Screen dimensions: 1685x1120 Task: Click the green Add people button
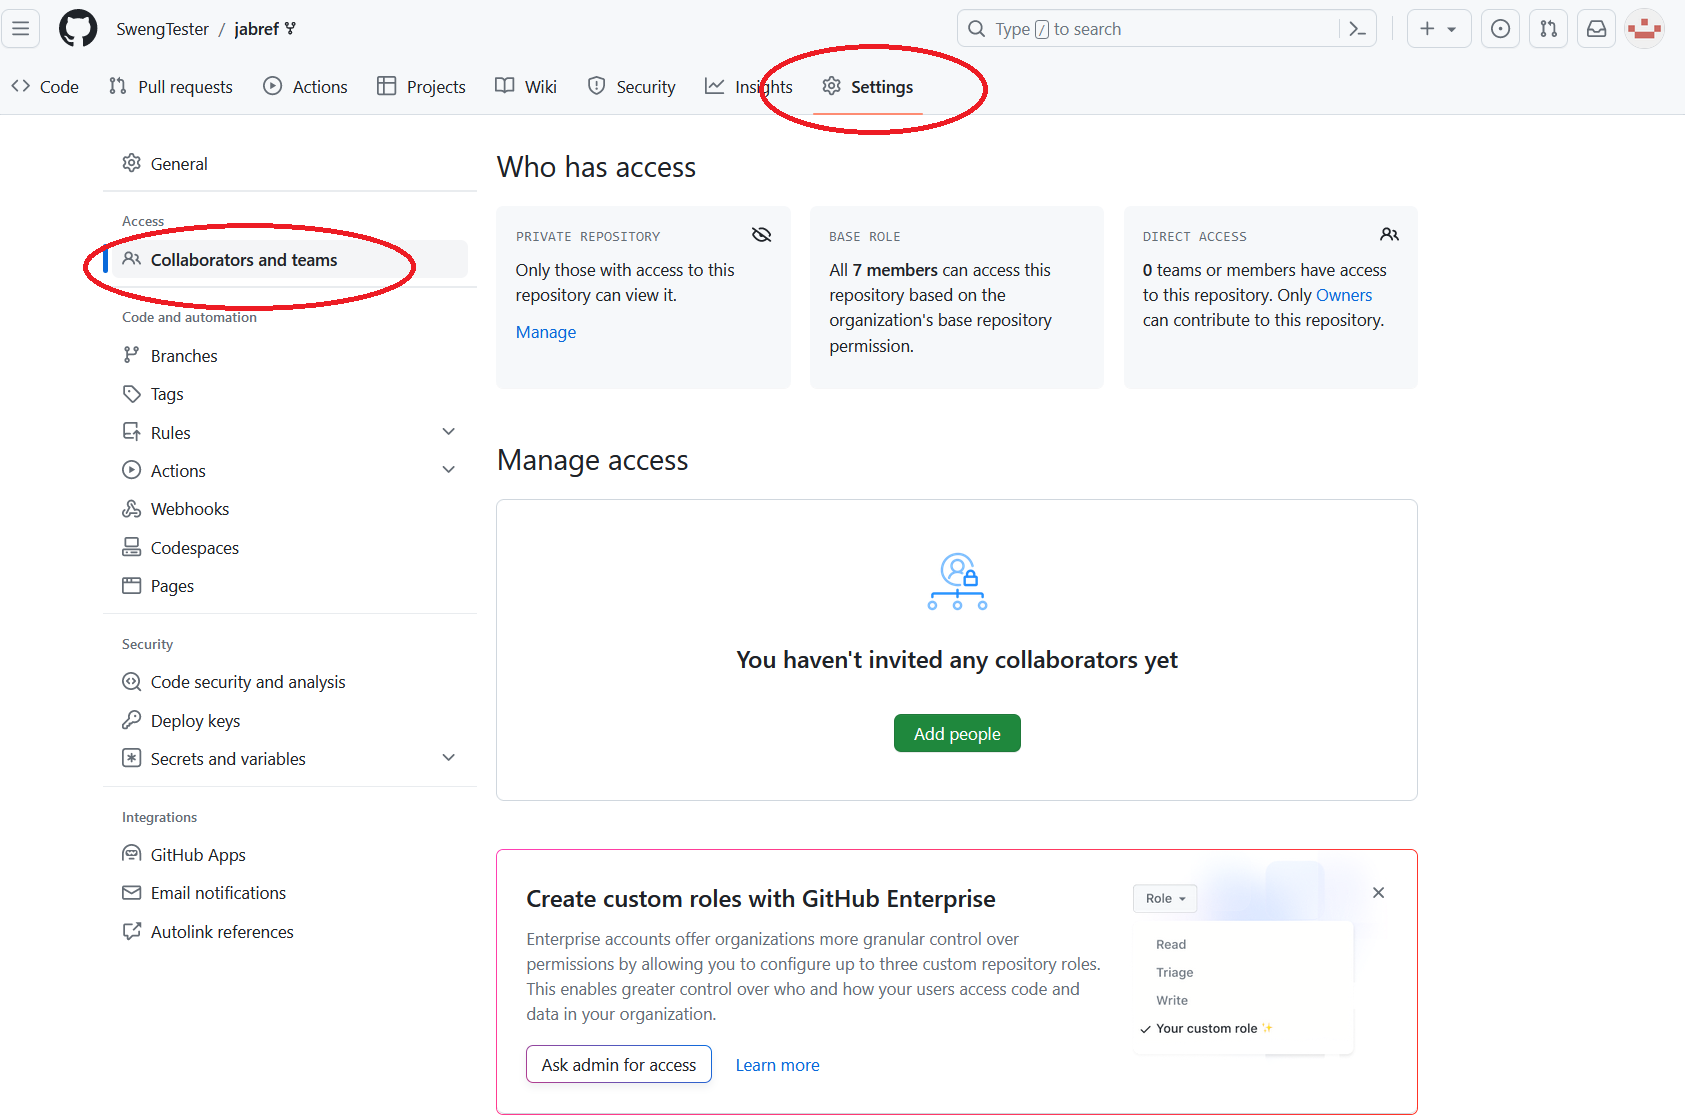(x=957, y=733)
